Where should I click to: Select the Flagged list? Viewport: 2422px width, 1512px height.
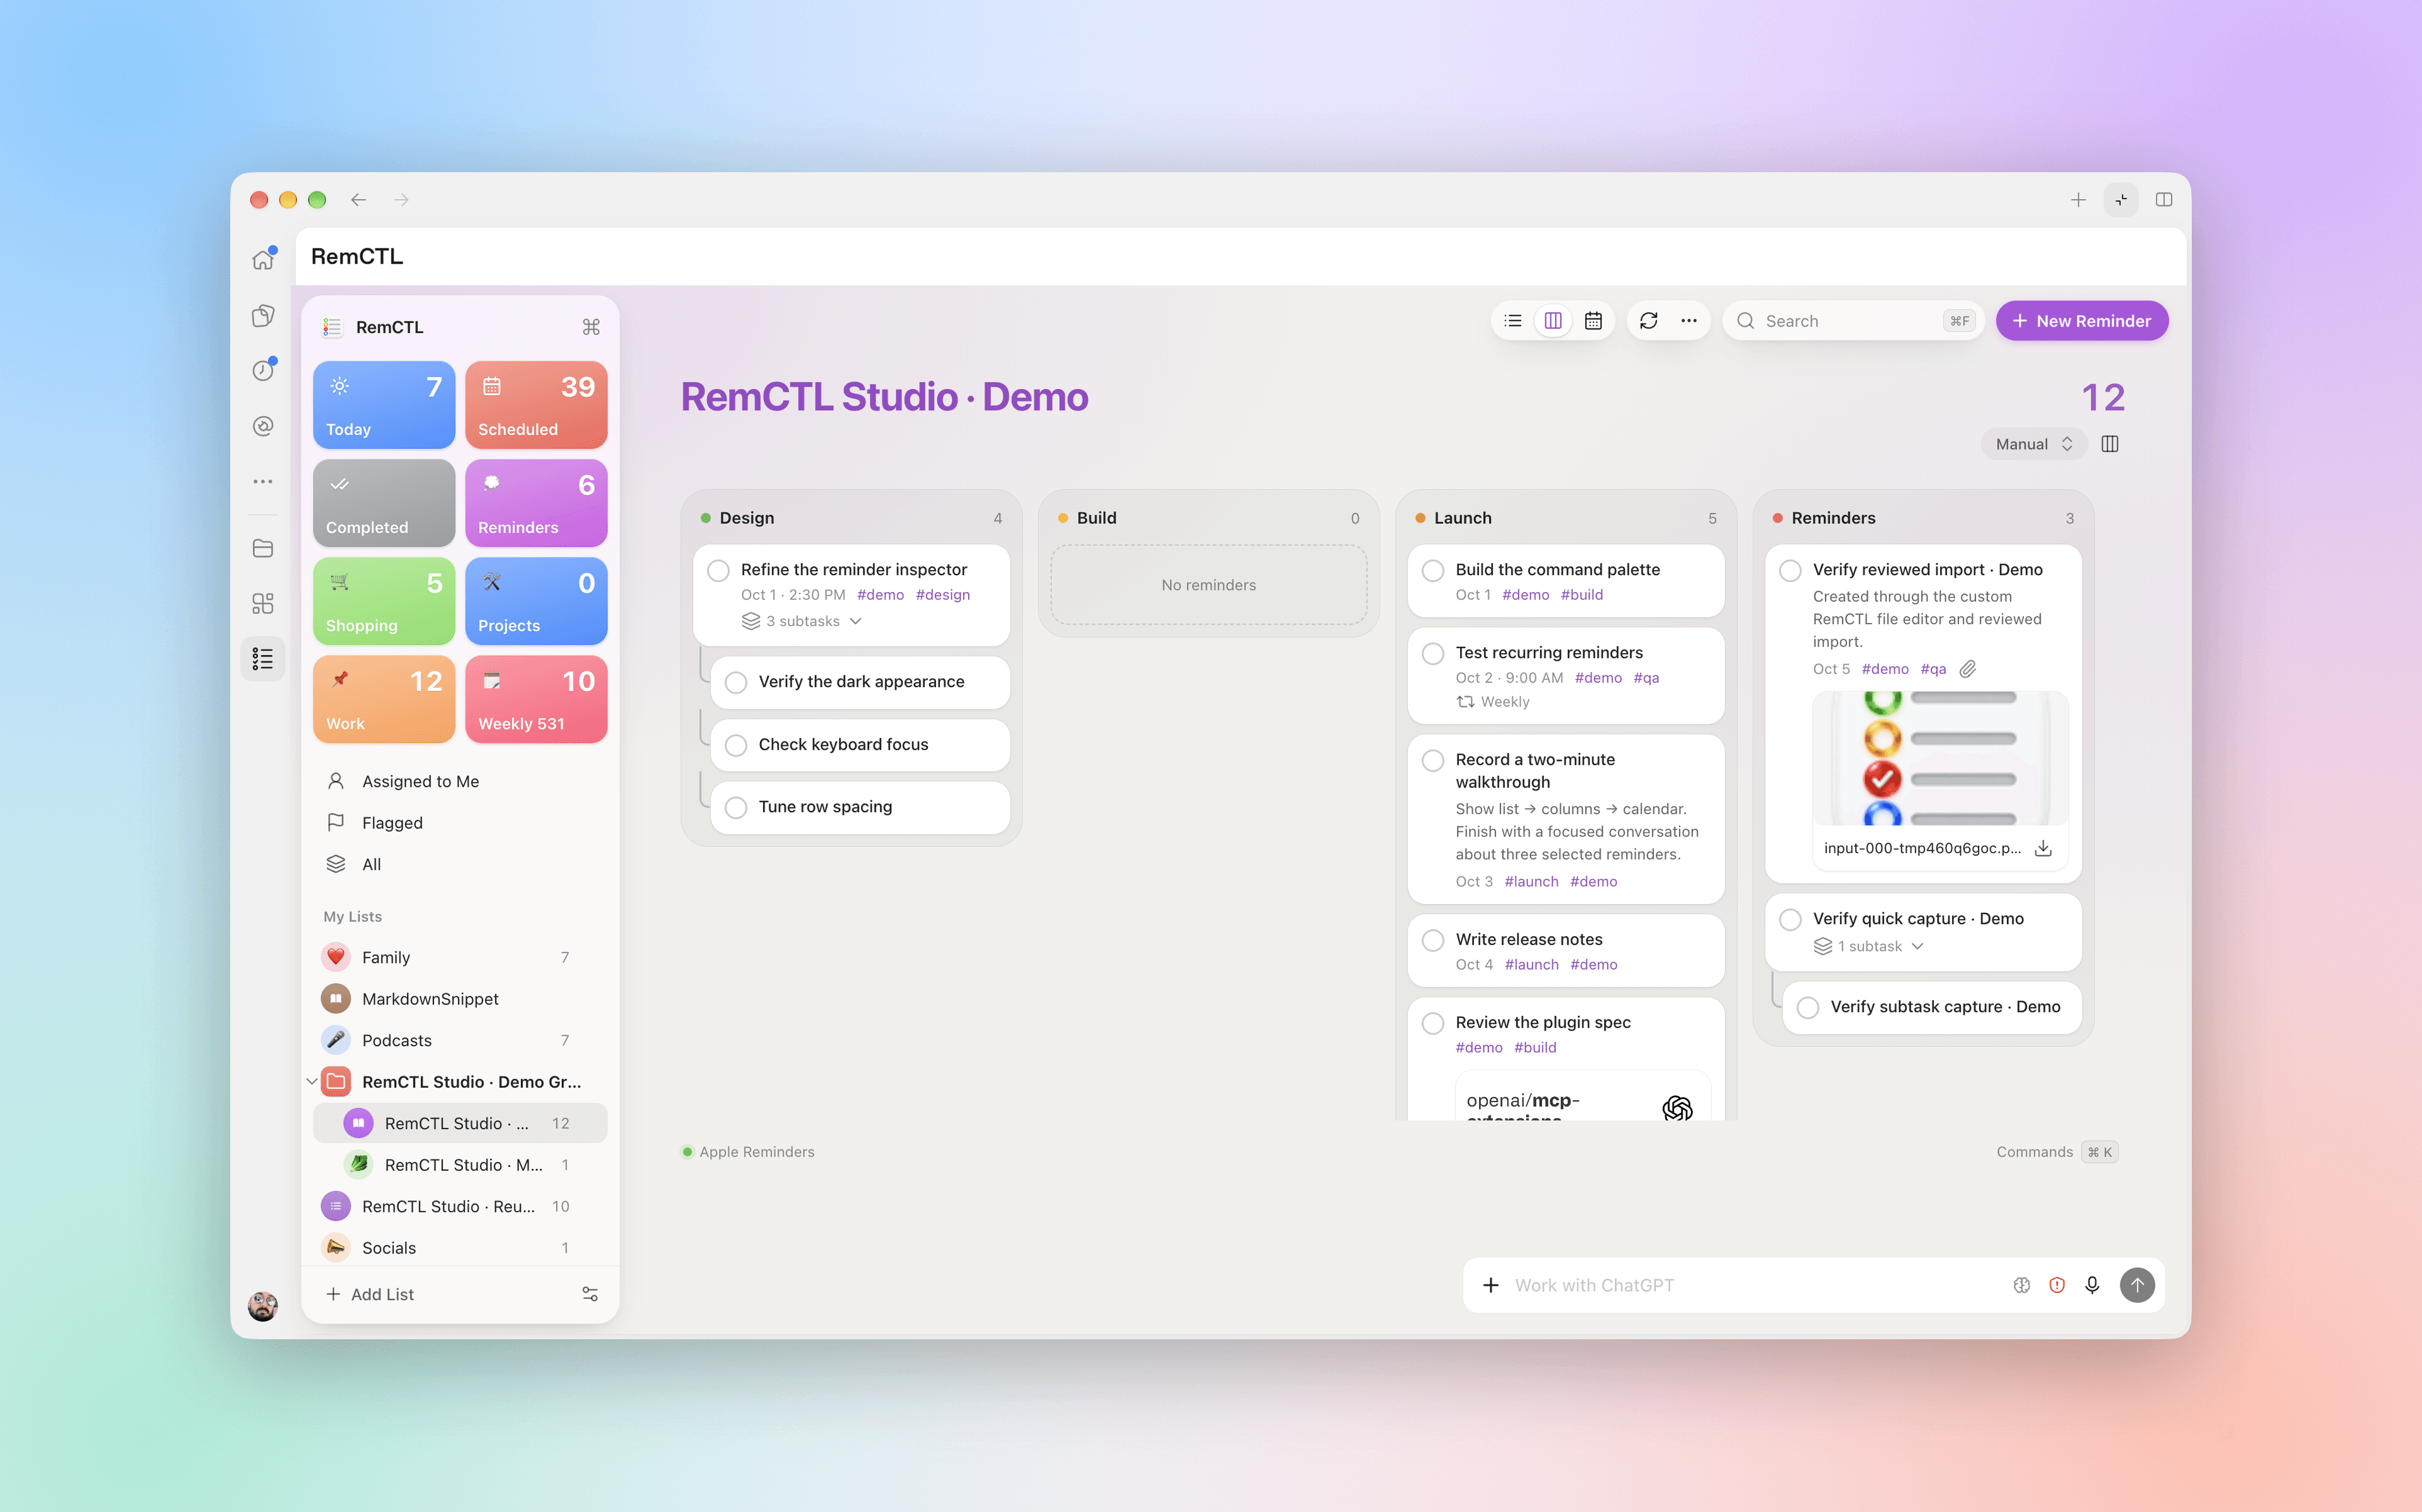(460, 823)
